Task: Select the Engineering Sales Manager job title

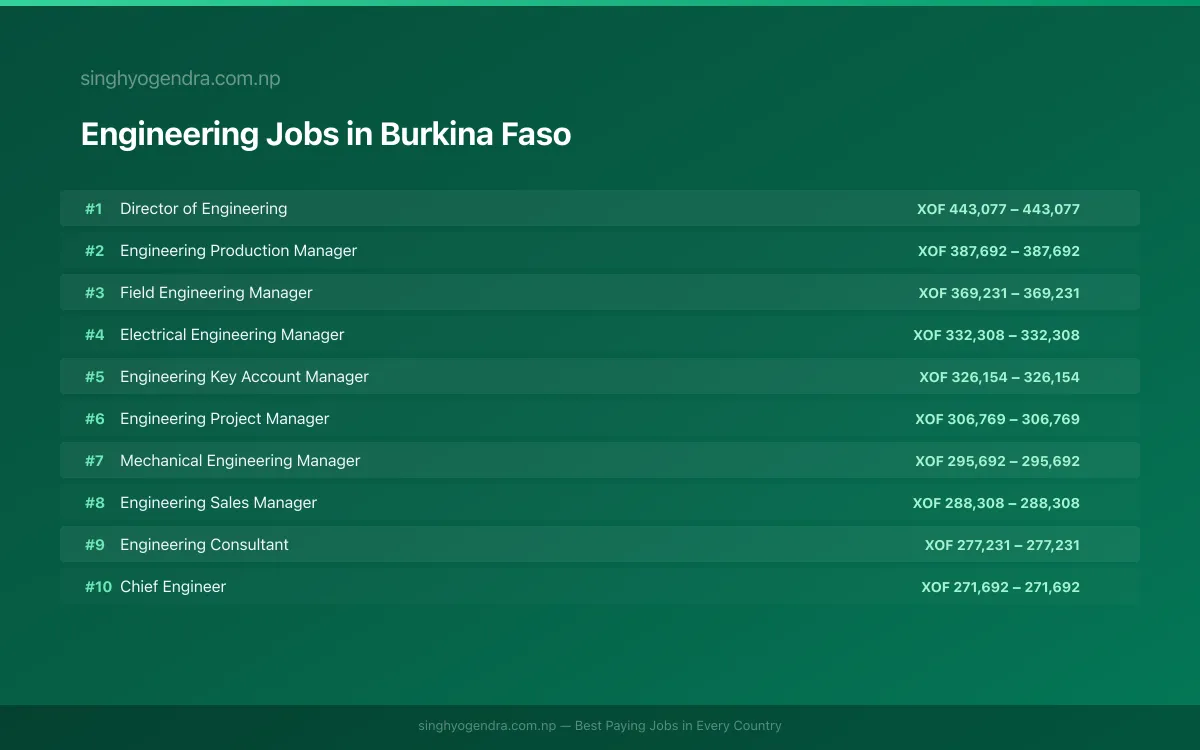Action: point(218,503)
